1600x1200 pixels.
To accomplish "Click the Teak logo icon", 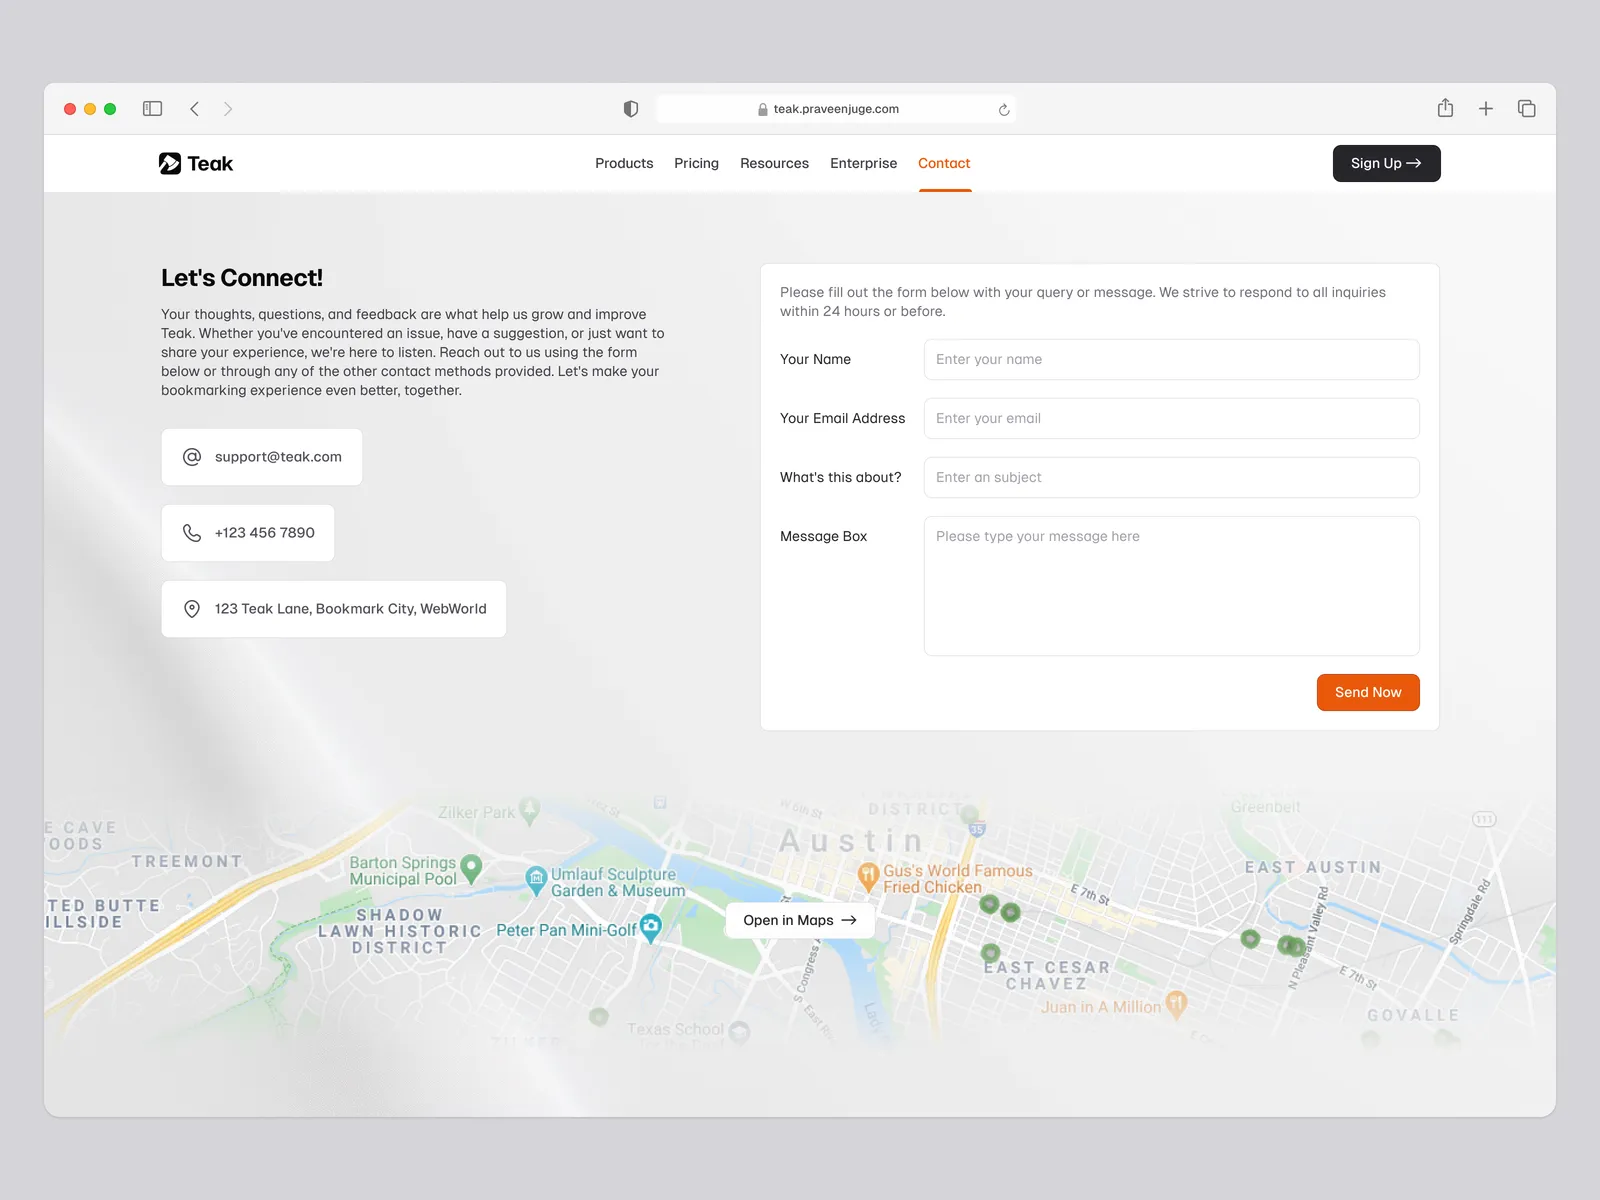I will click(x=170, y=163).
